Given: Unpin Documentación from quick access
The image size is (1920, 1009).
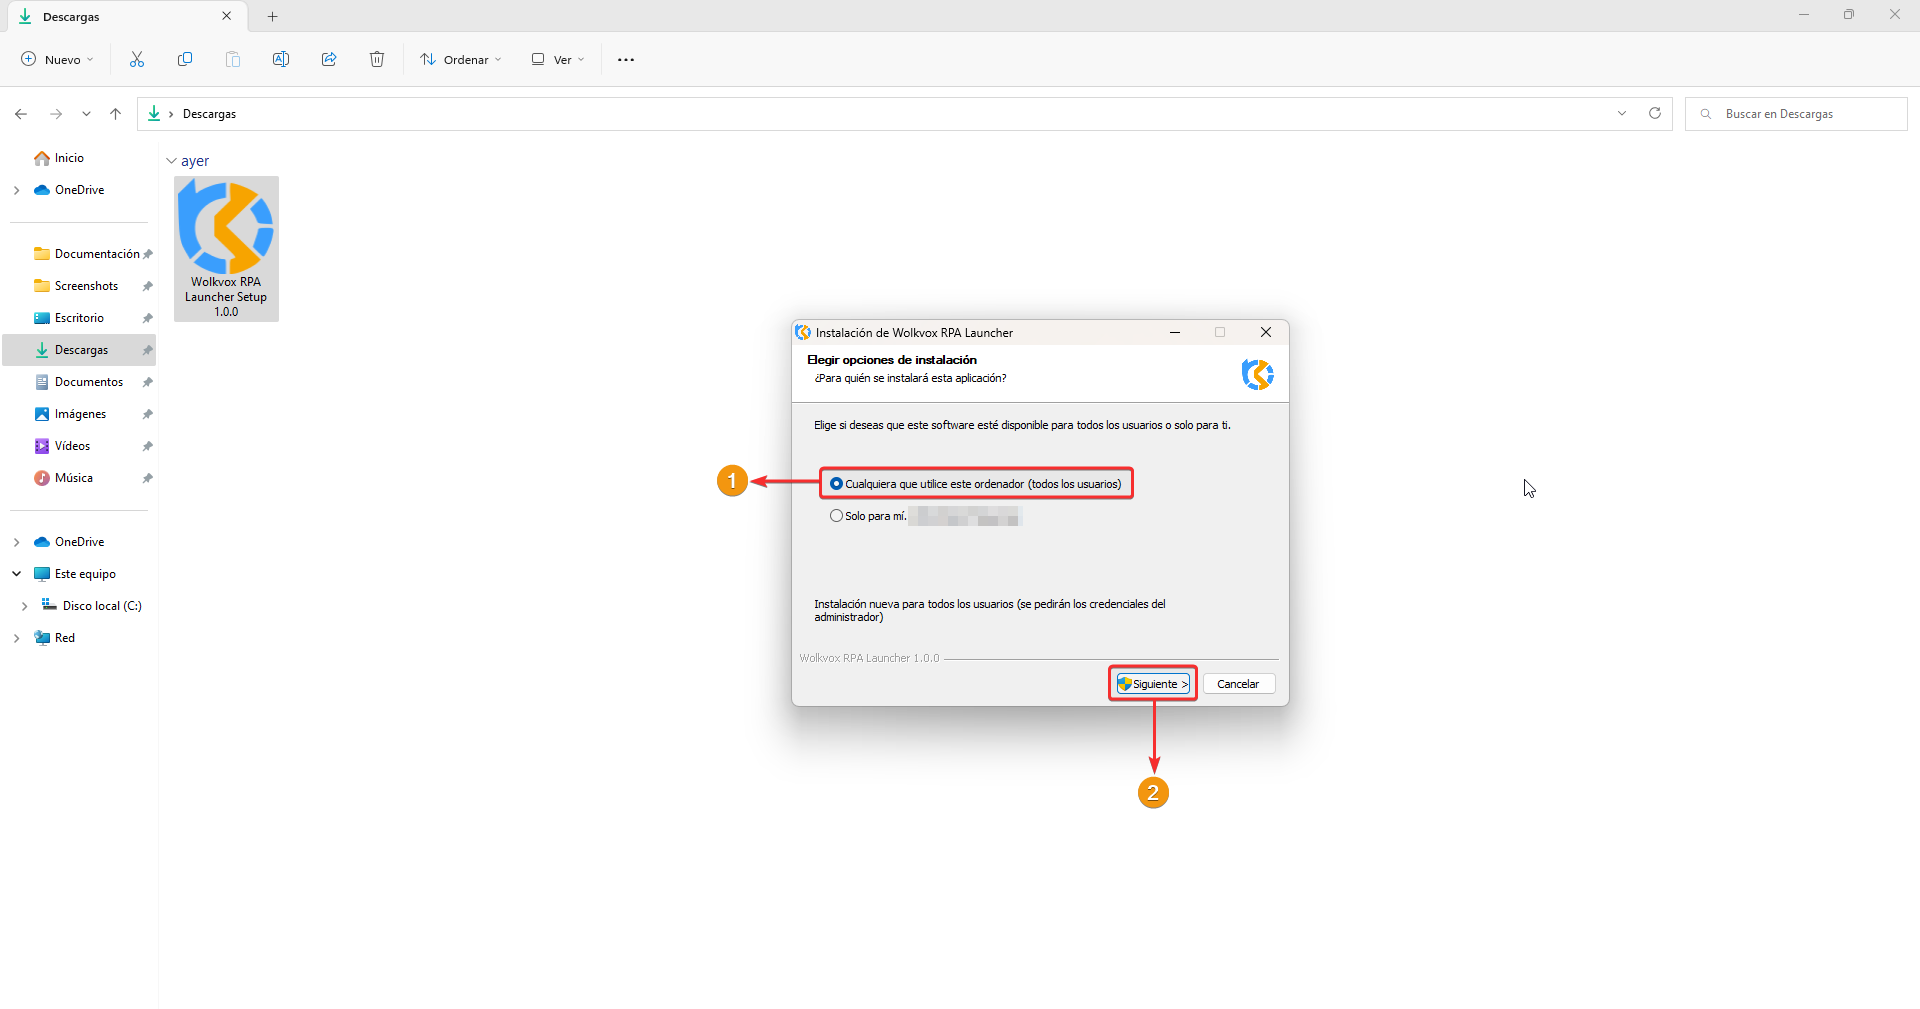Looking at the screenshot, I should pyautogui.click(x=148, y=254).
